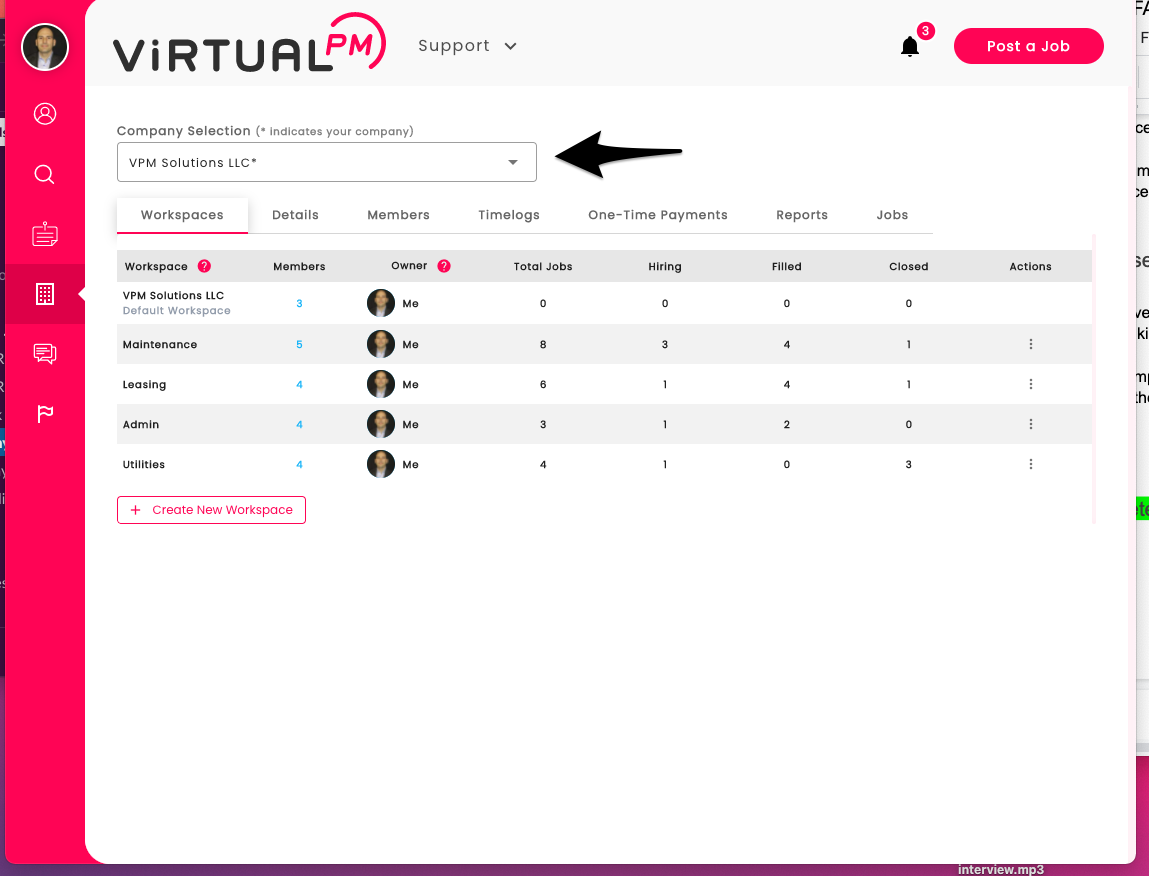Click the Post a Job button

tap(1029, 46)
